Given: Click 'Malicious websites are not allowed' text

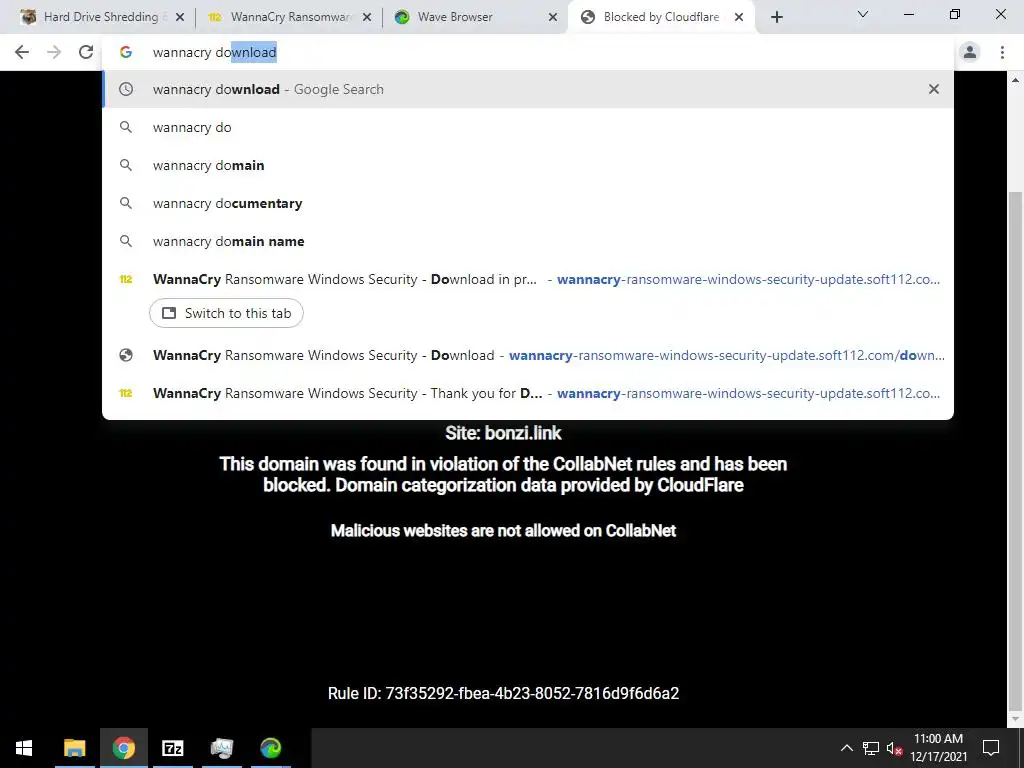Looking at the screenshot, I should coord(503,530).
